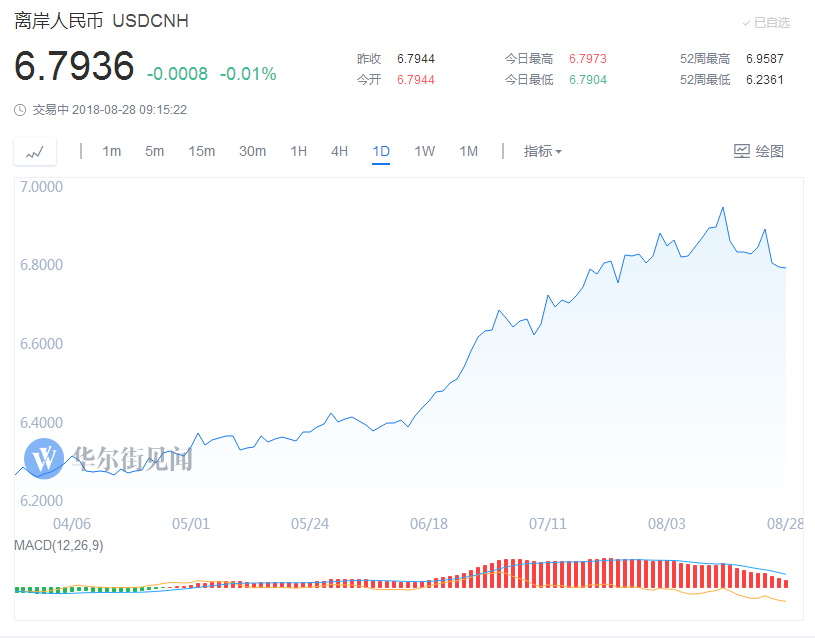Click the 离岸人民币 USDCNH title
This screenshot has height=638, width=815.
point(101,21)
